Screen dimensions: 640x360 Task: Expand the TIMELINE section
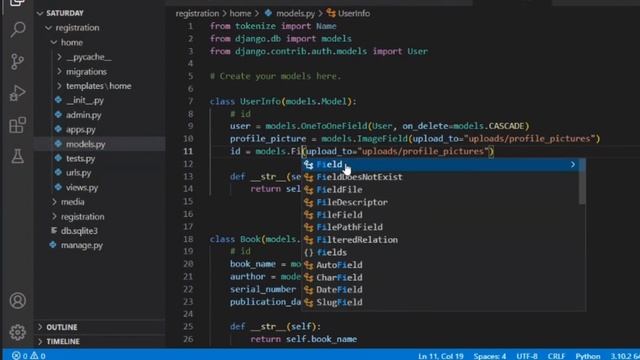(x=40, y=341)
